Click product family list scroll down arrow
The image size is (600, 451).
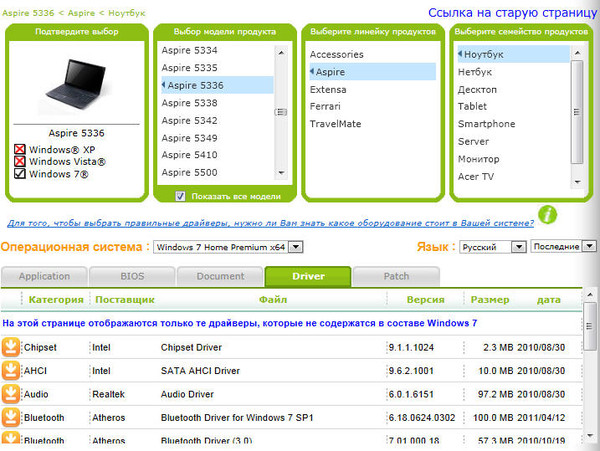pos(577,182)
